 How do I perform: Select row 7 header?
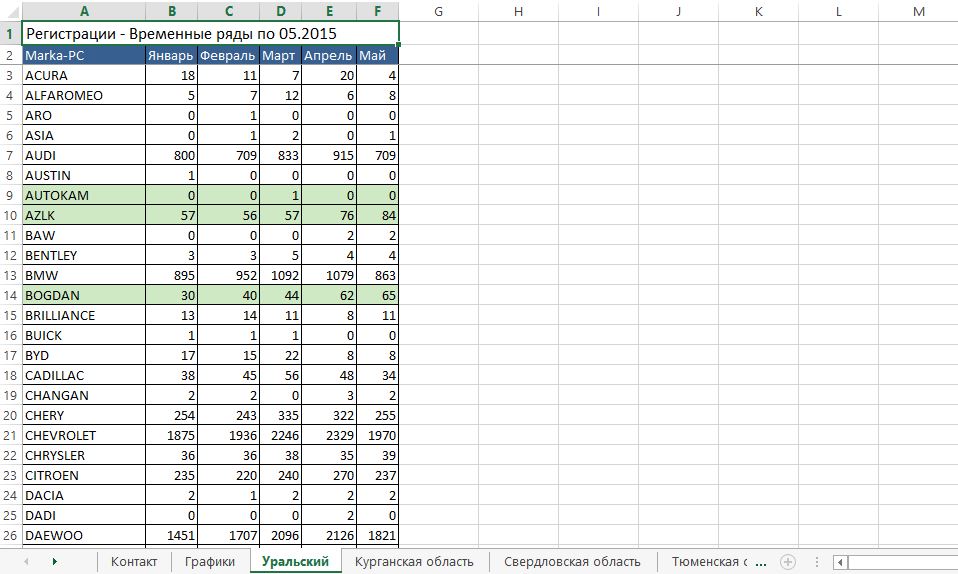(10, 155)
